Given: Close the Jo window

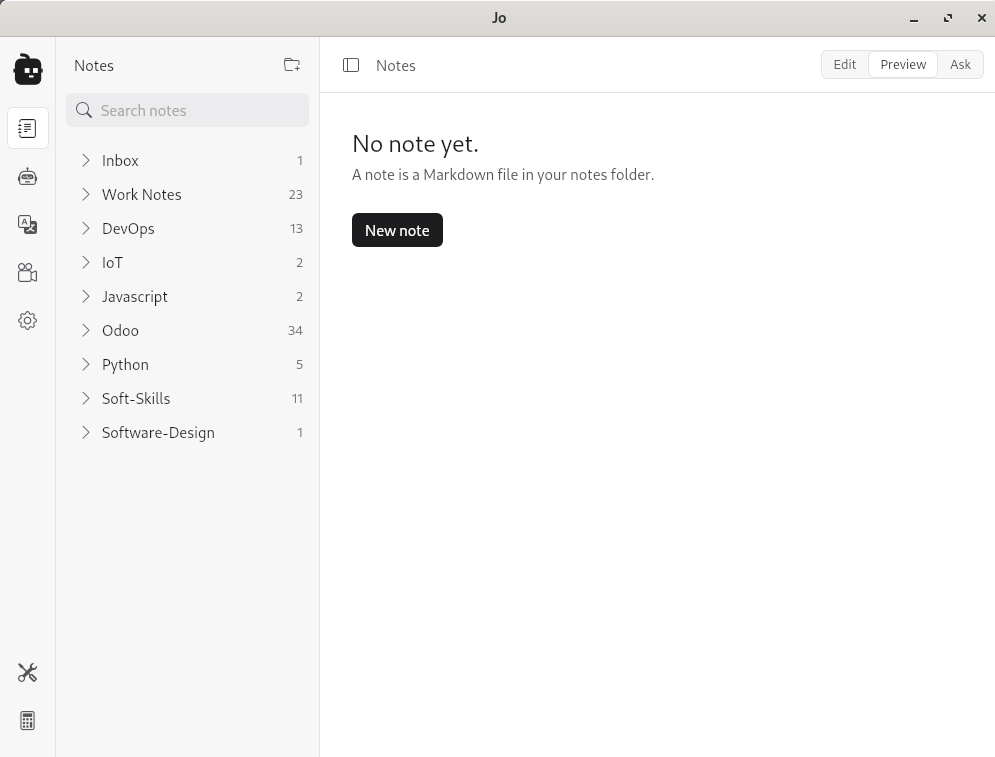Looking at the screenshot, I should point(982,18).
